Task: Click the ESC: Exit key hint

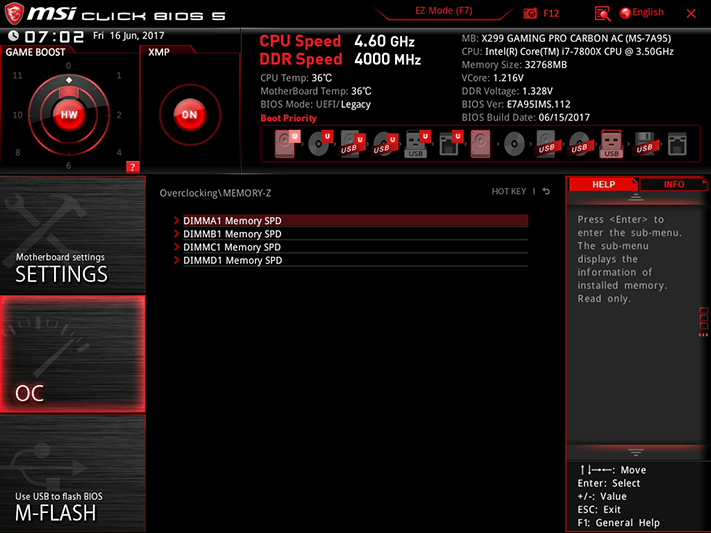Action: point(599,509)
